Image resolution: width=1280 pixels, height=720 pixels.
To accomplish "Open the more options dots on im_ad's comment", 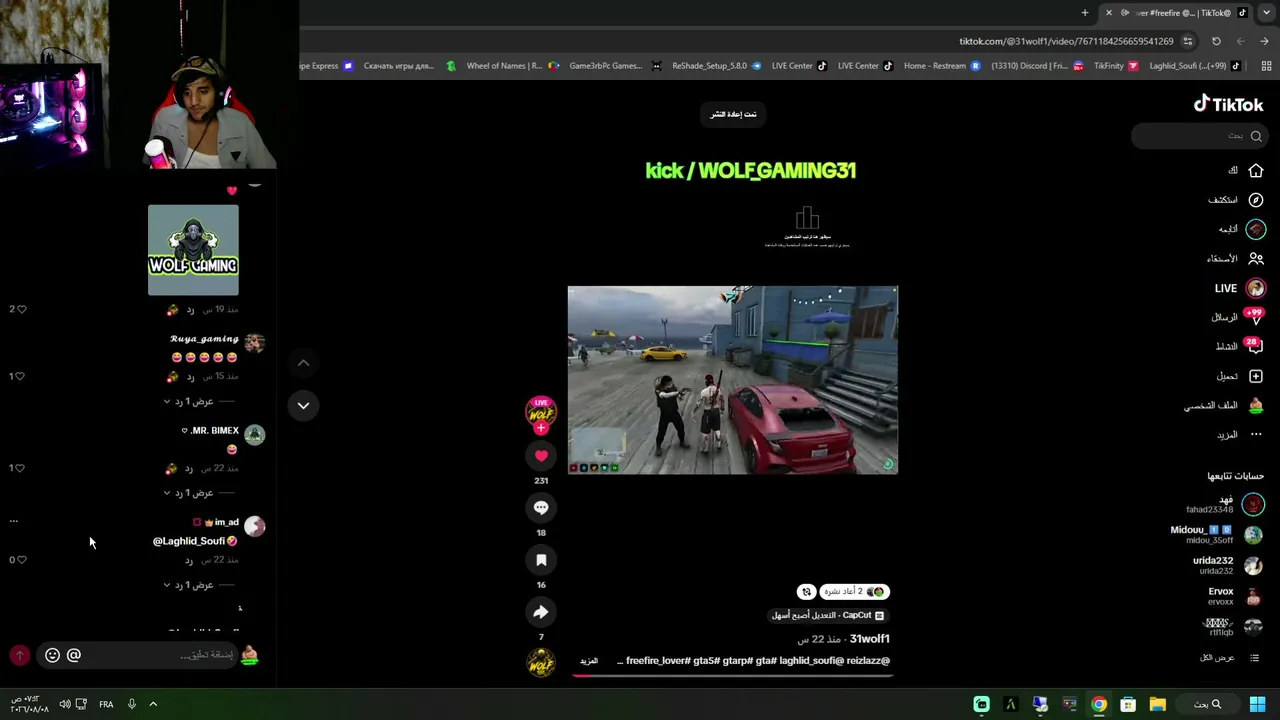I will [13, 521].
